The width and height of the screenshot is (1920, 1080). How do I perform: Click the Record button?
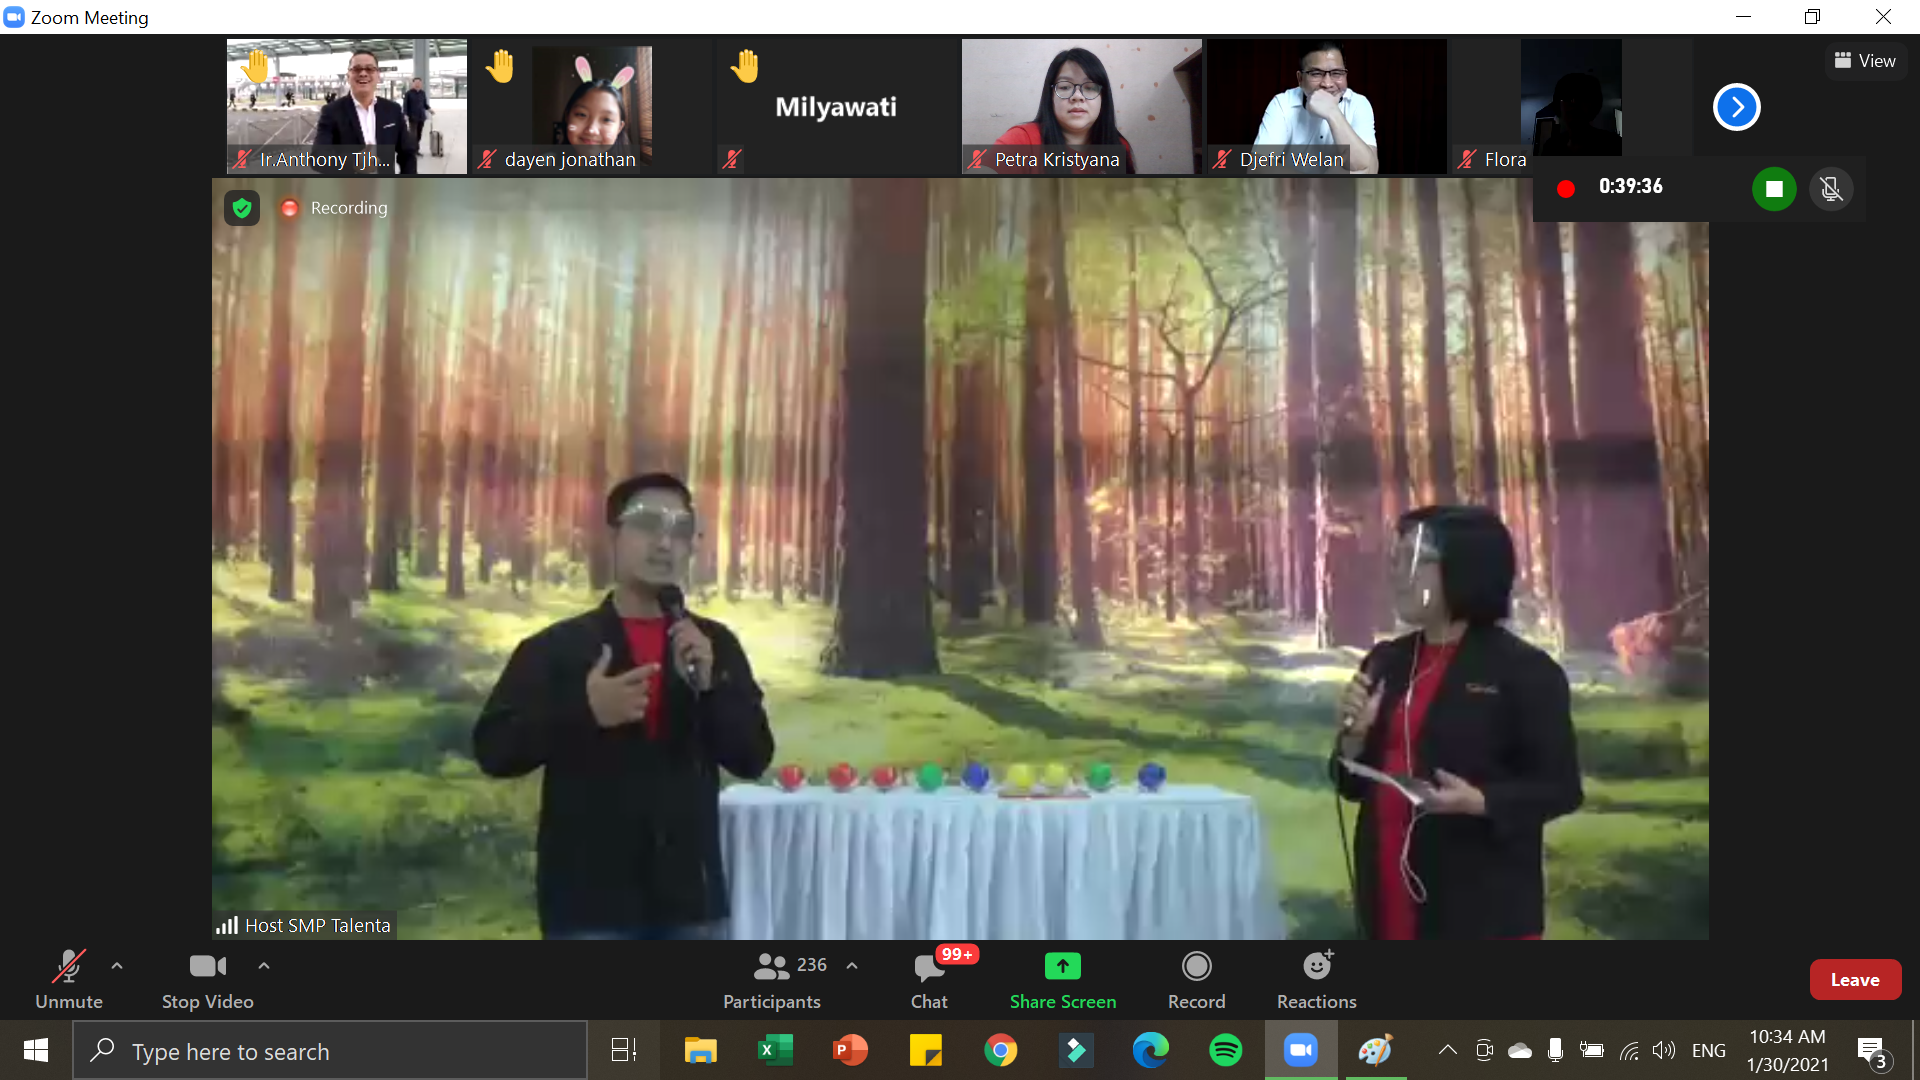(1196, 980)
